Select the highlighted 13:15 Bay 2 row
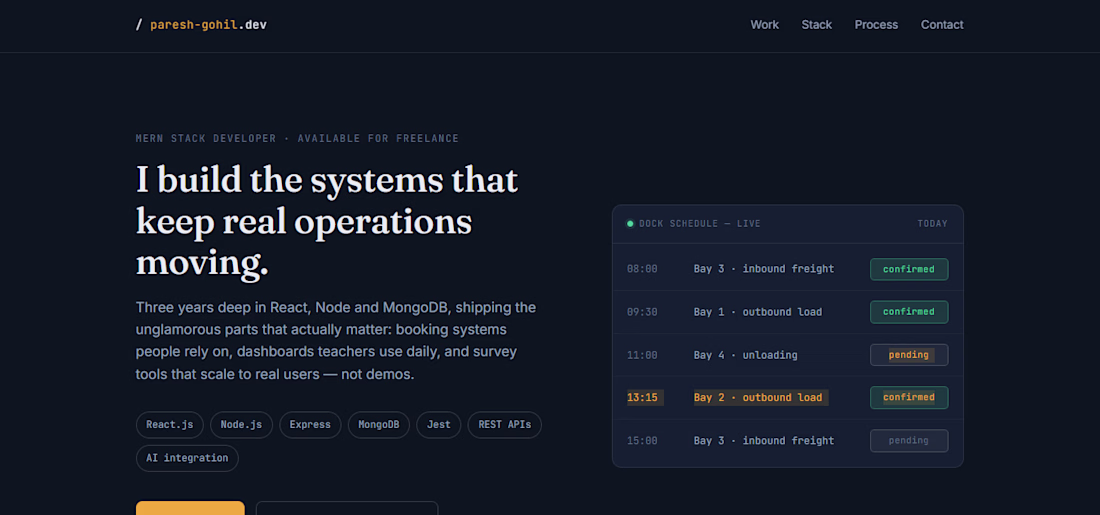 pyautogui.click(x=788, y=398)
